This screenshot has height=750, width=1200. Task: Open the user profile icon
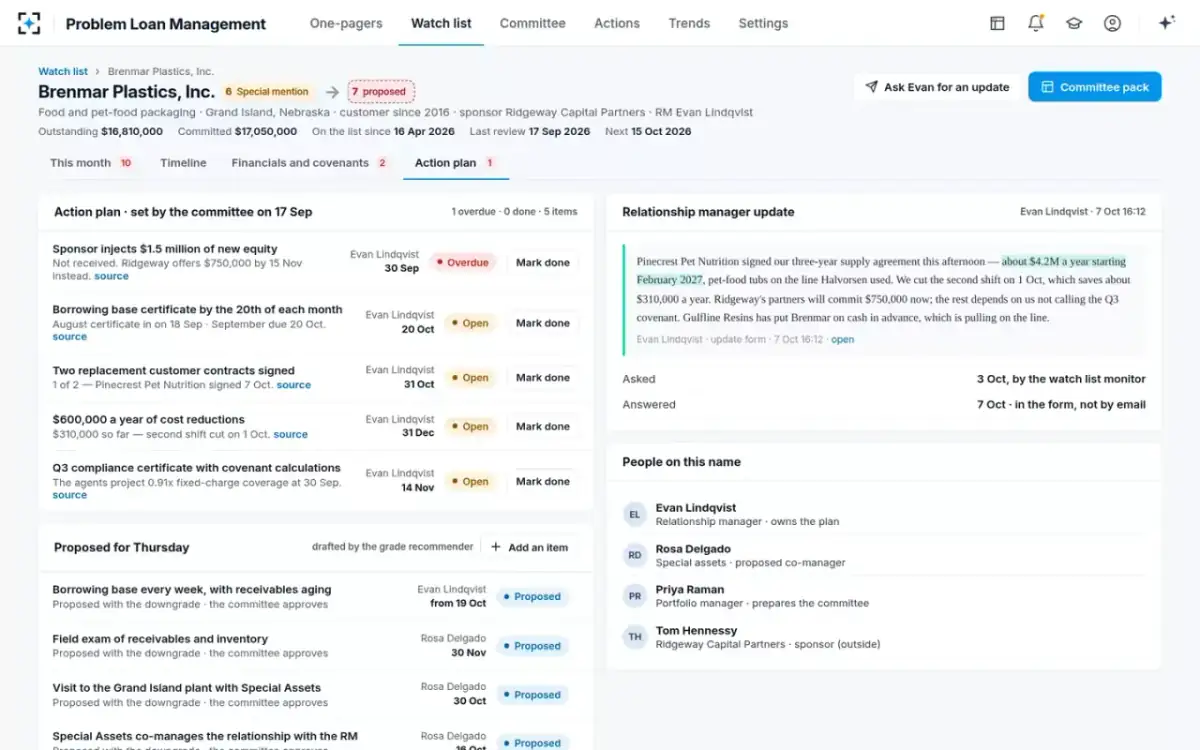point(1112,23)
